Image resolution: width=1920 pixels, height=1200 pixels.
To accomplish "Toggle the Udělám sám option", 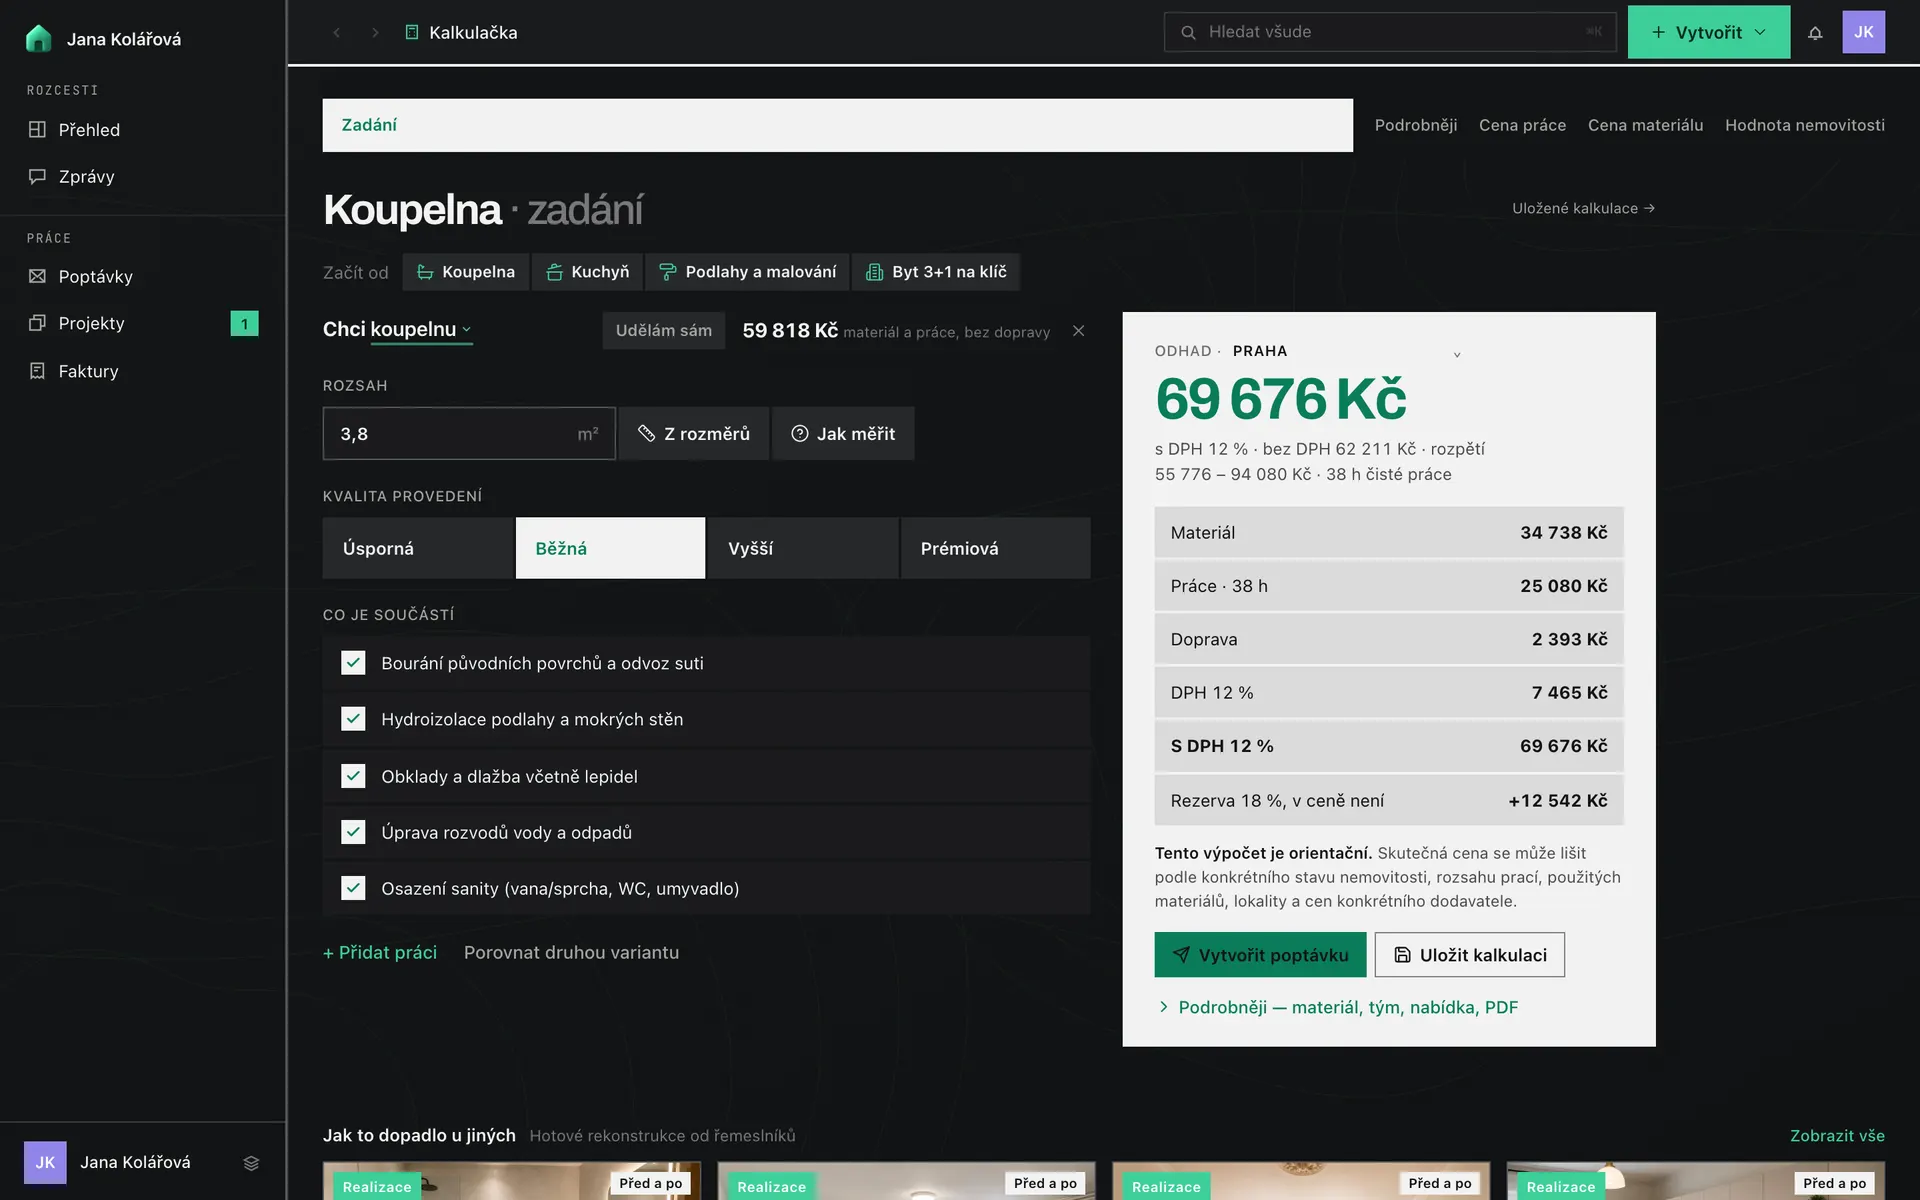I will click(x=664, y=331).
